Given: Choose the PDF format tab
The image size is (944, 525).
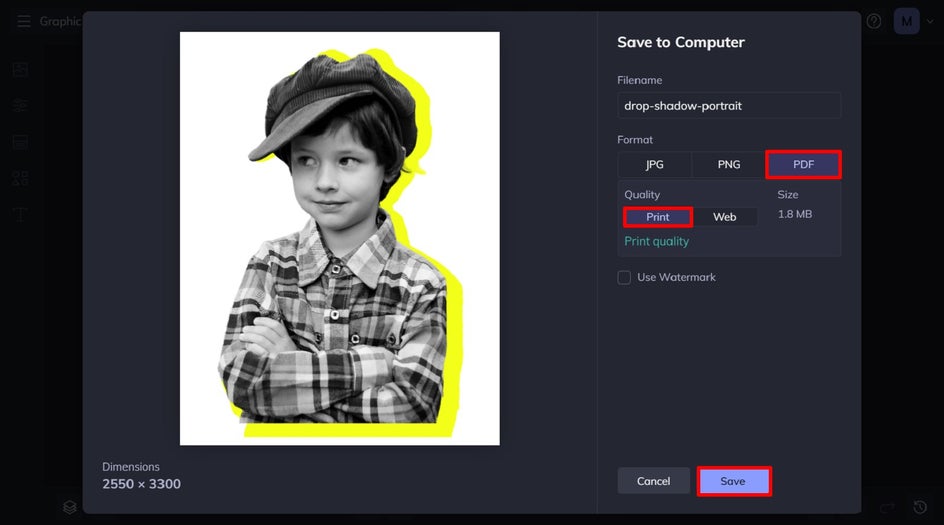Looking at the screenshot, I should [x=804, y=164].
